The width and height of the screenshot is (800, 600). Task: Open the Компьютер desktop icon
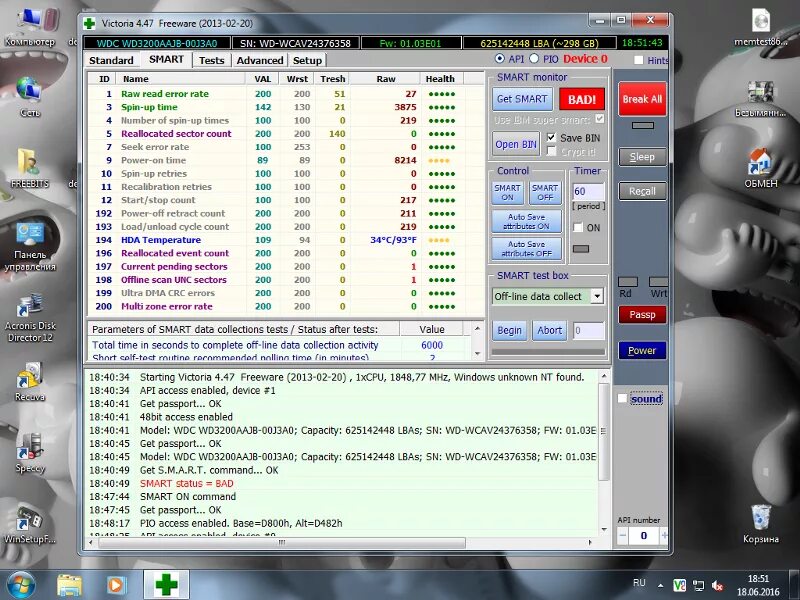[30, 29]
